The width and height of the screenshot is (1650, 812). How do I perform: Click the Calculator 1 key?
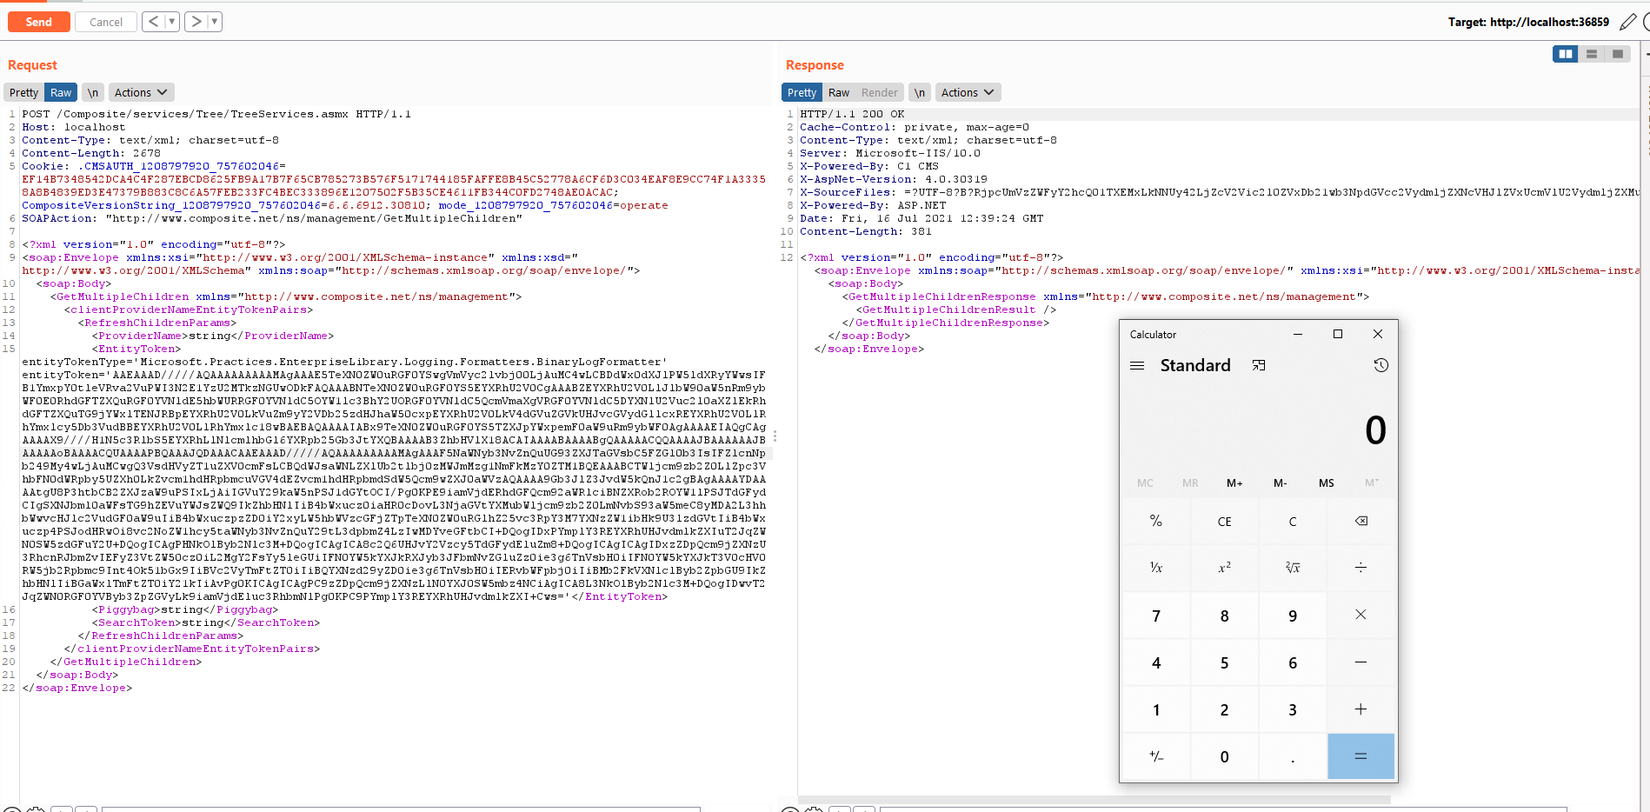(x=1156, y=709)
